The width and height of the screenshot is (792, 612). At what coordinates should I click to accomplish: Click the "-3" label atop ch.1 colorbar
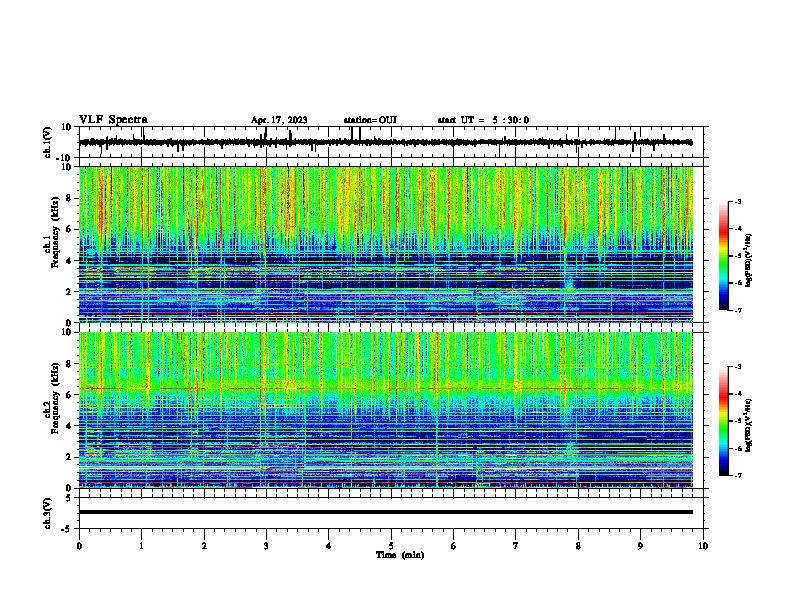click(738, 201)
